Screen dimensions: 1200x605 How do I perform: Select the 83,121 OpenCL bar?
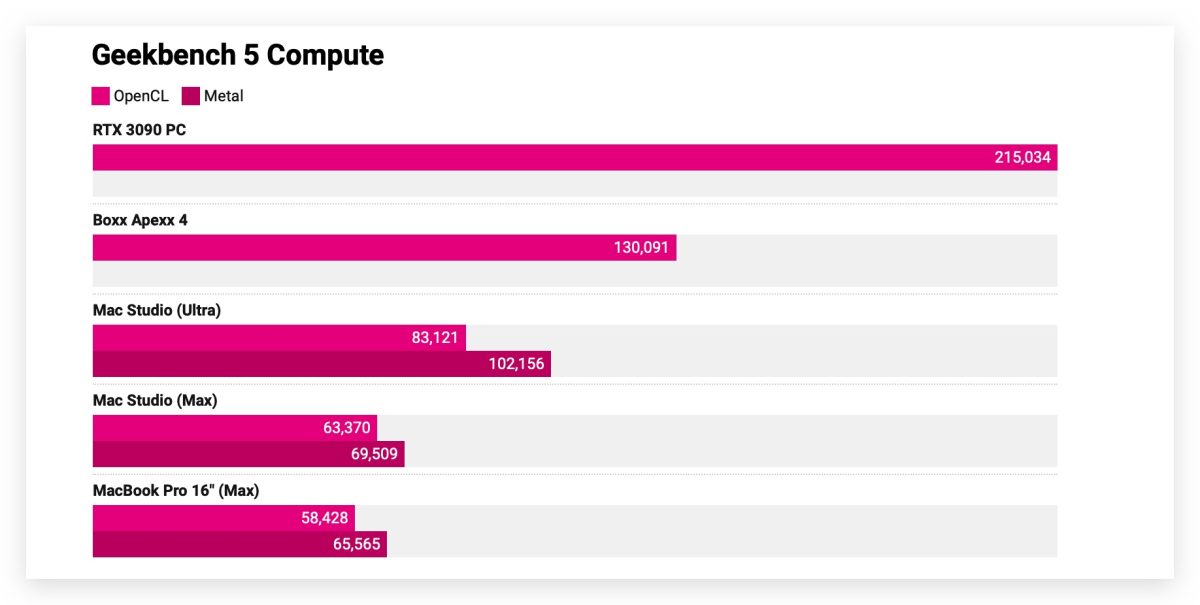point(279,337)
